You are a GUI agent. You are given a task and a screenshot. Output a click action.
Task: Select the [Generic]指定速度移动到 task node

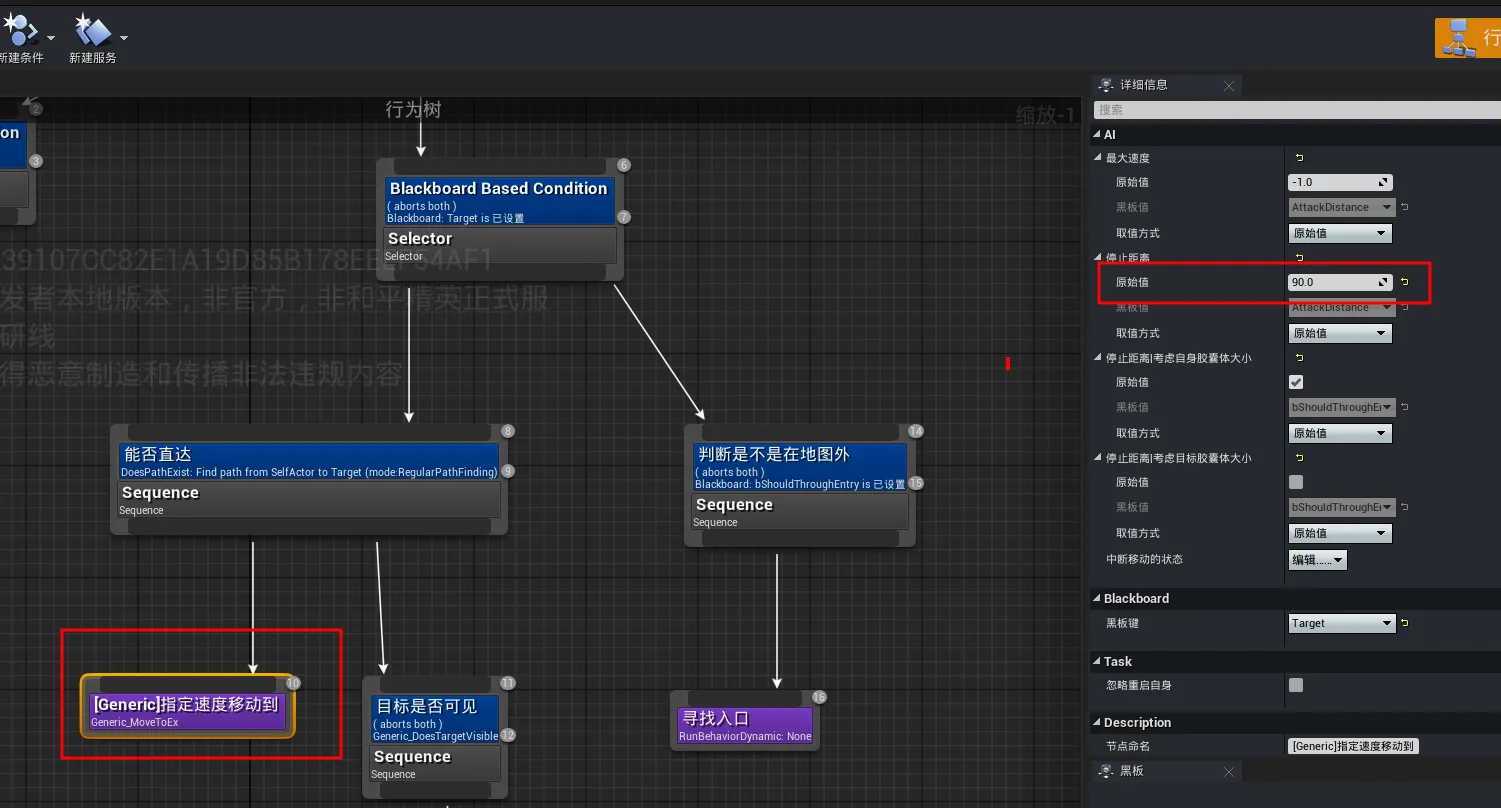point(188,711)
